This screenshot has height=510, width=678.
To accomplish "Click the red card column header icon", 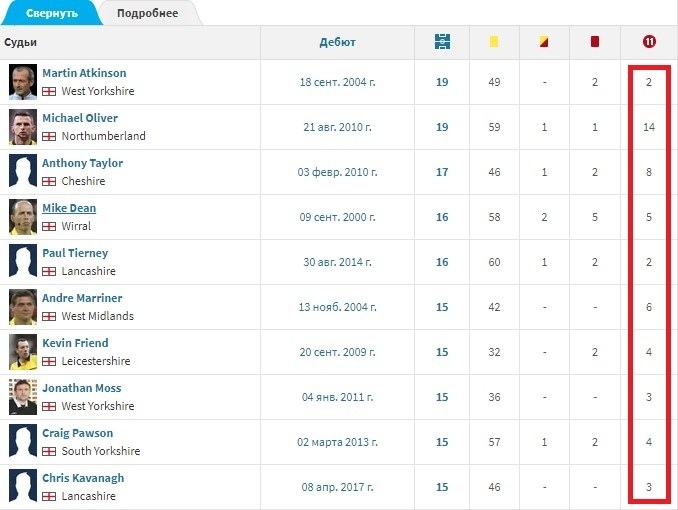I will click(x=595, y=42).
